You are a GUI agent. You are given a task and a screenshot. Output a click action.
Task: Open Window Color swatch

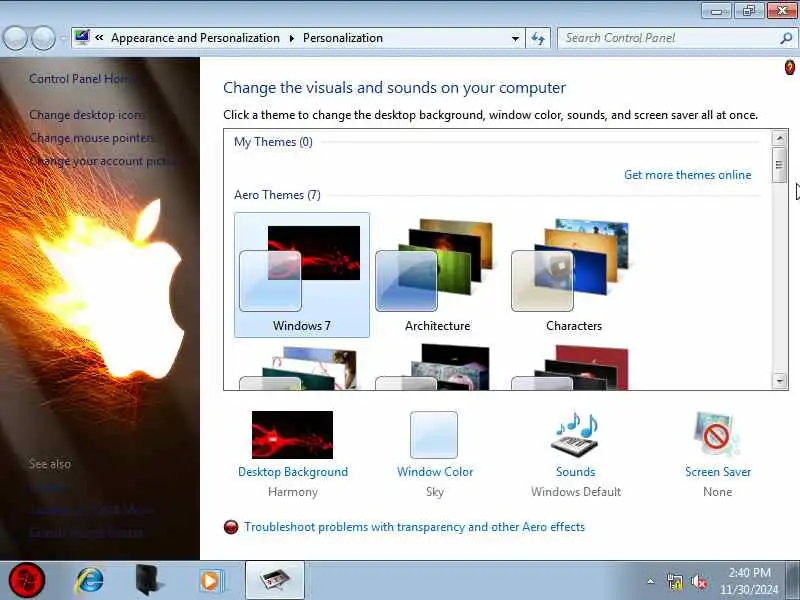(434, 435)
